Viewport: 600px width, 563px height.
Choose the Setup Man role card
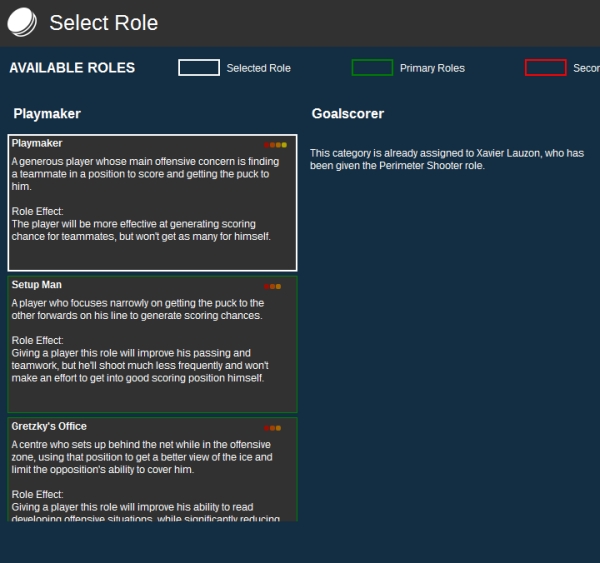coord(152,344)
